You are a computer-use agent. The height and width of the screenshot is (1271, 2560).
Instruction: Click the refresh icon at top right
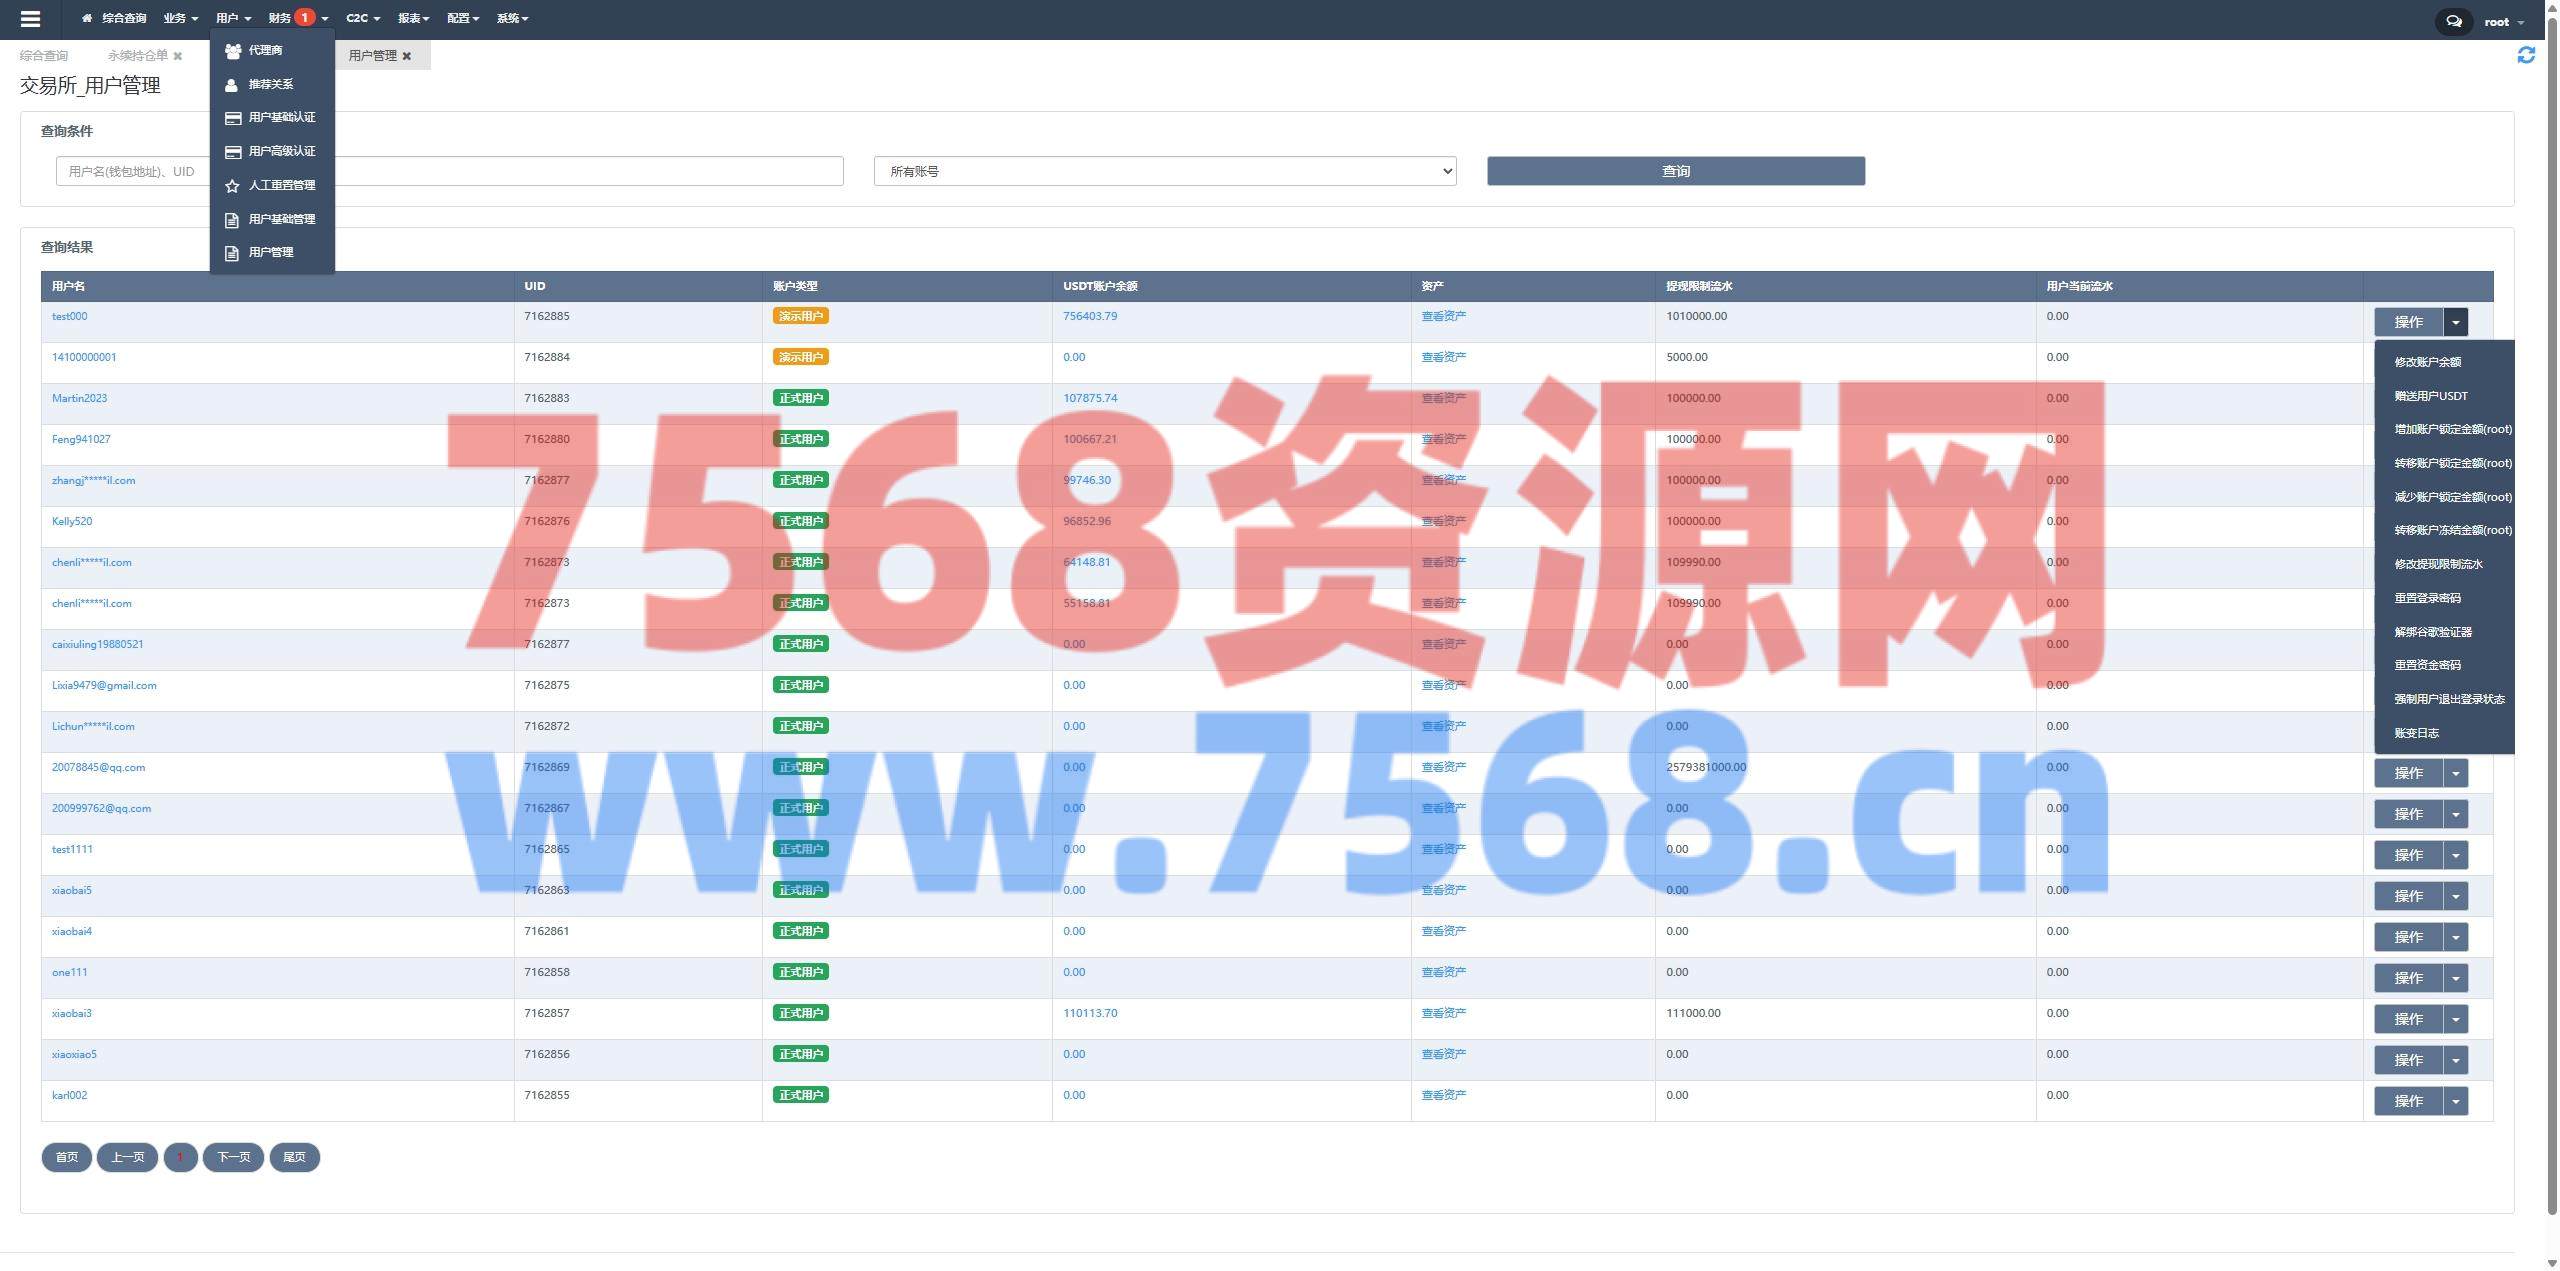pos(2526,55)
